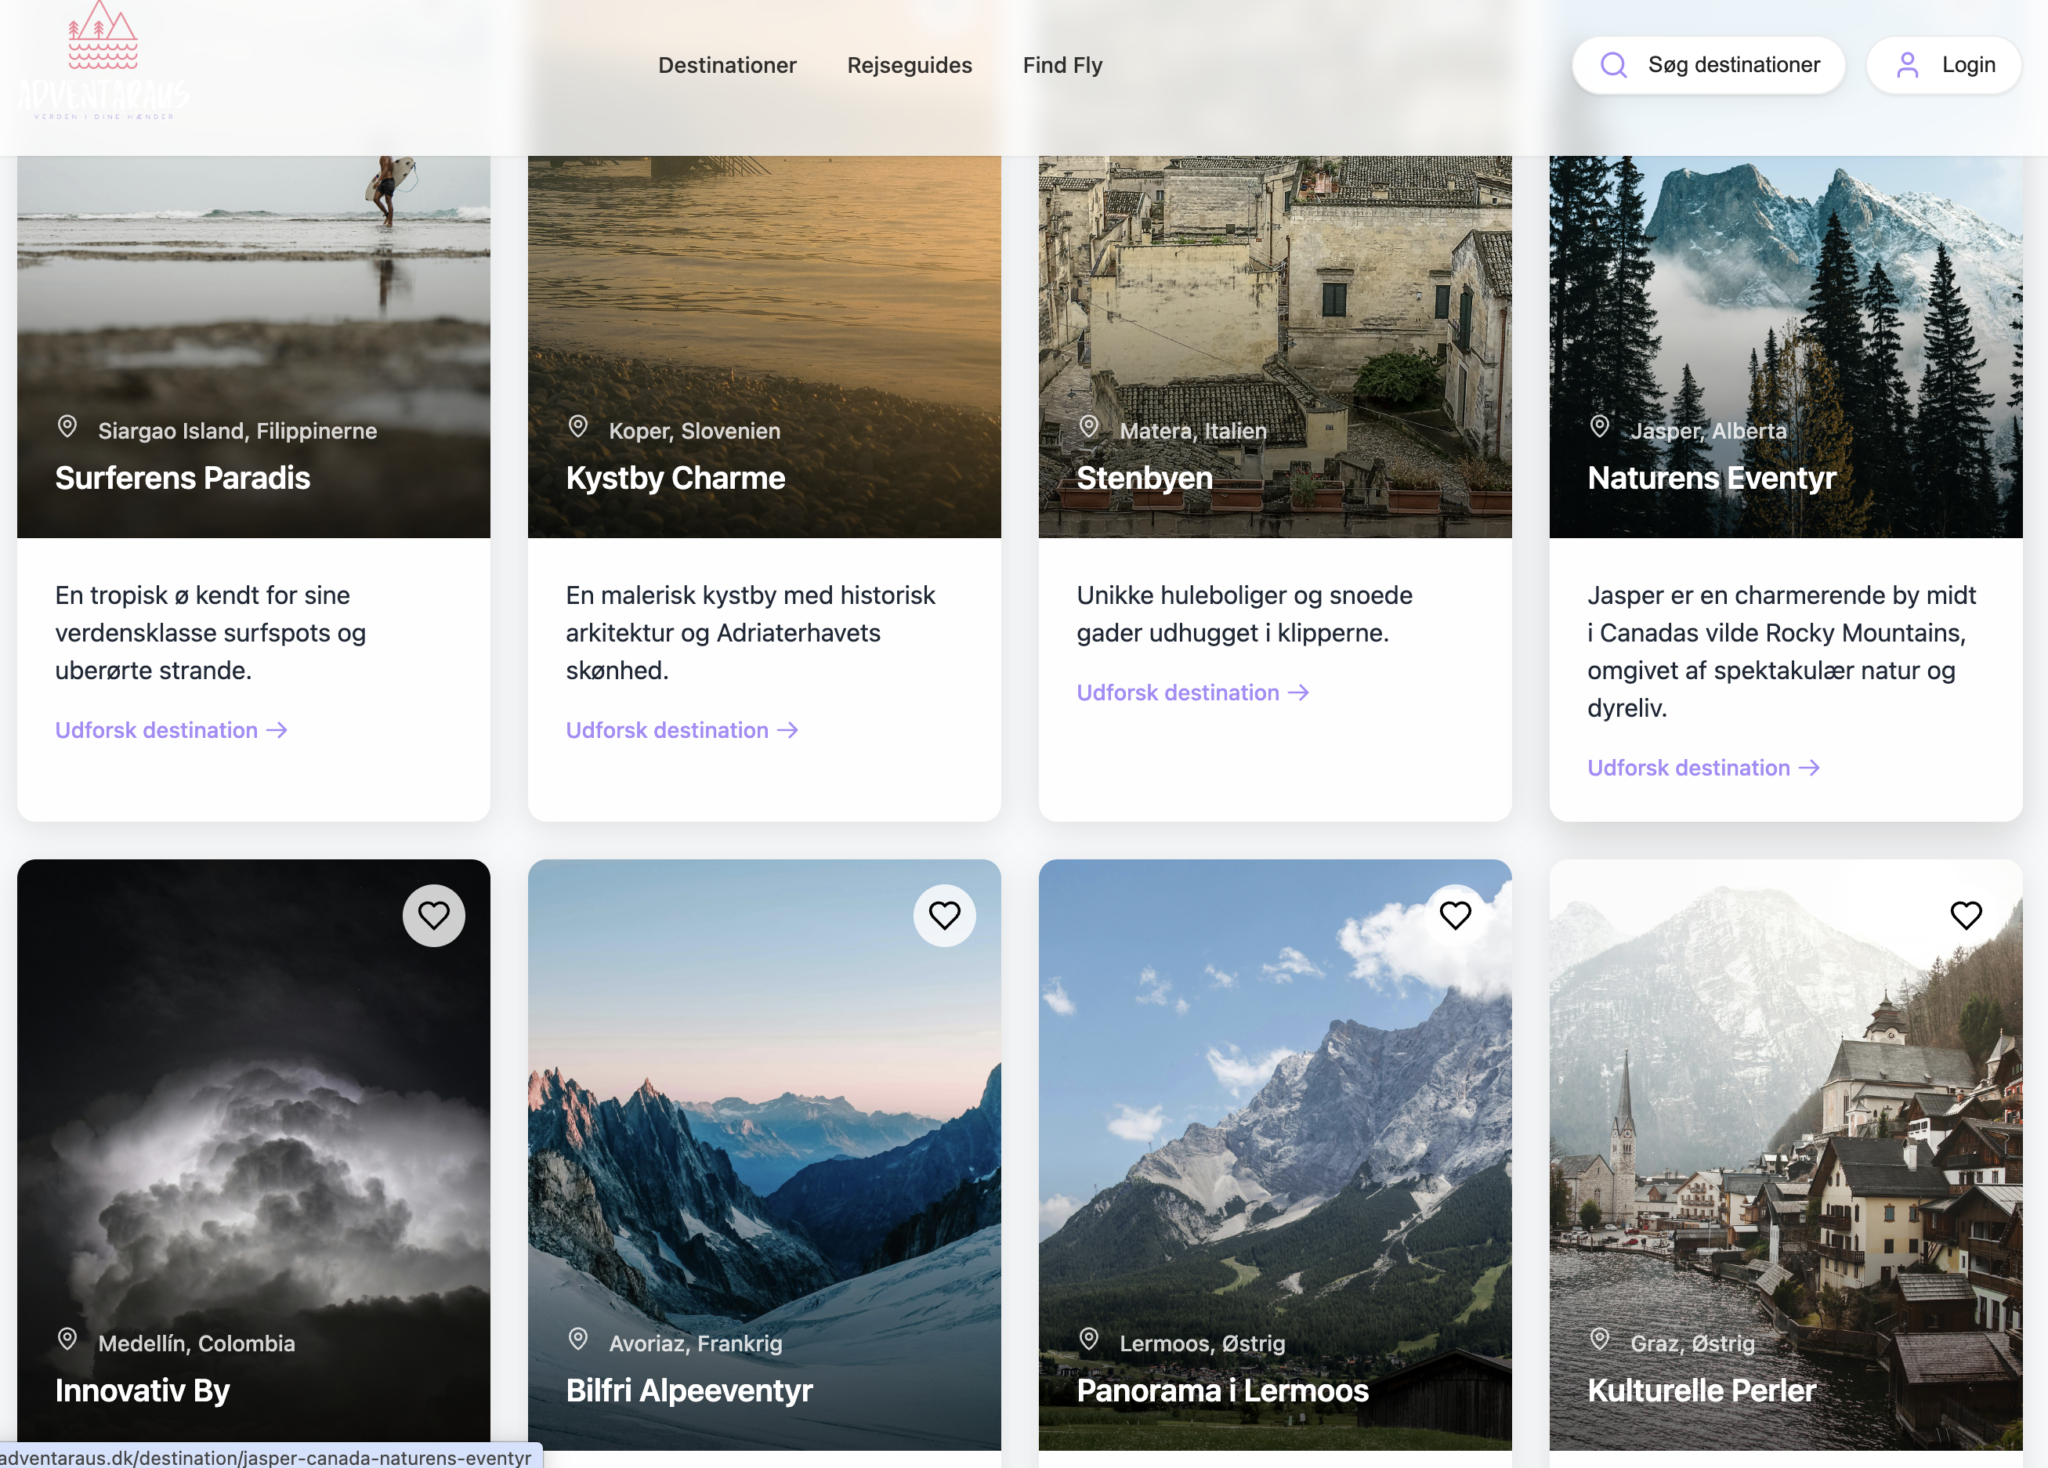Click location pin beside Jasper, Alberta
The width and height of the screenshot is (2048, 1468).
click(1600, 427)
